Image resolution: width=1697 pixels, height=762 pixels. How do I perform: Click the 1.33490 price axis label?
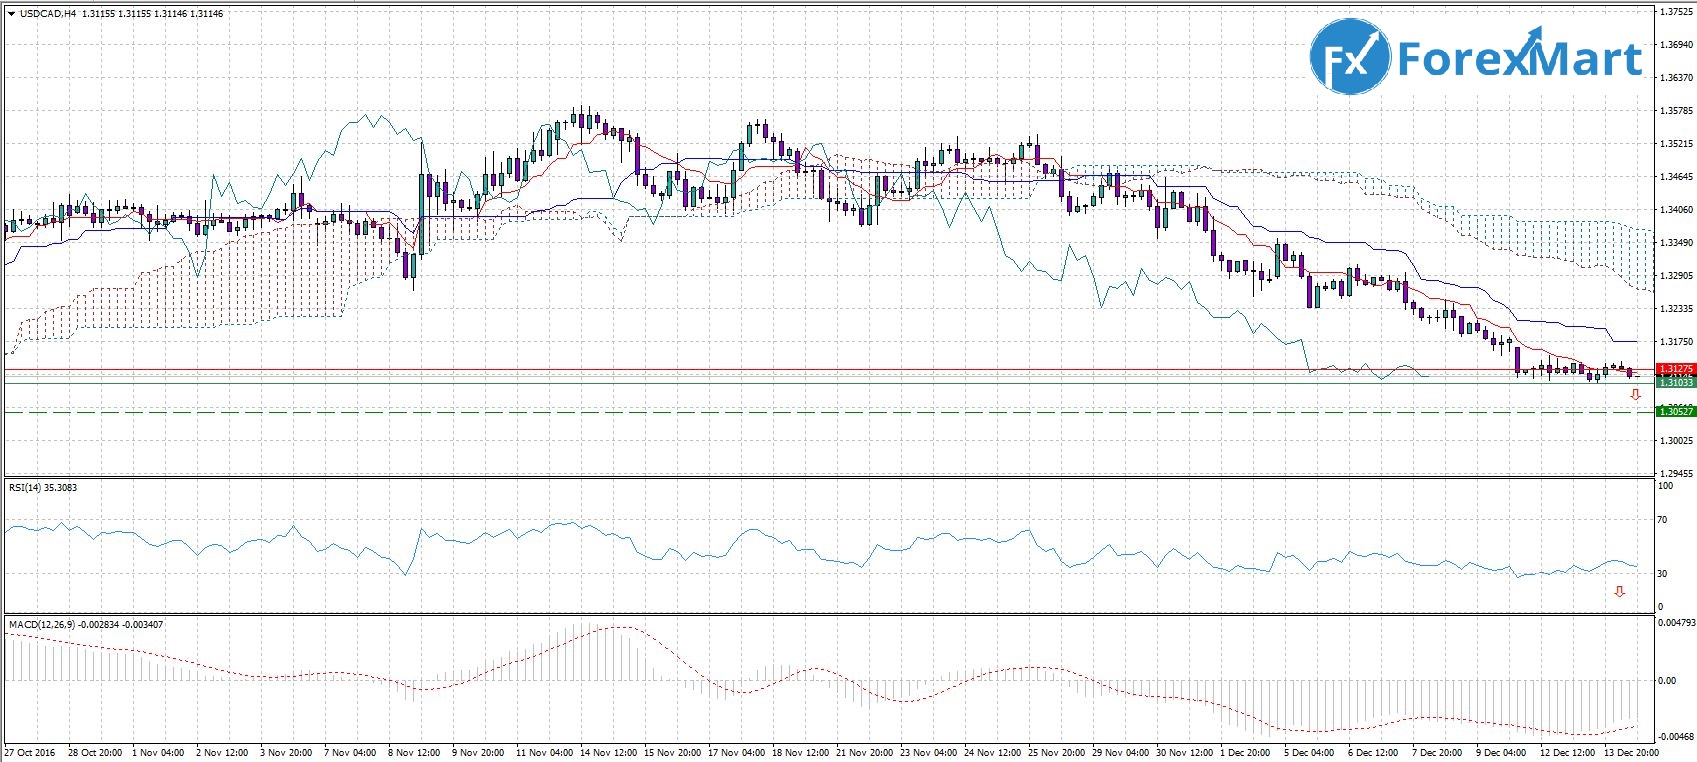click(1676, 243)
